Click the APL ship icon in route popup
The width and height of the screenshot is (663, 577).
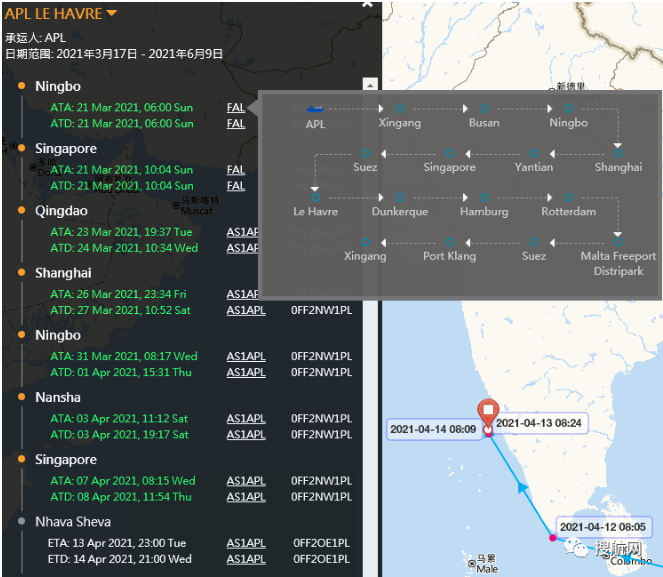pos(315,108)
